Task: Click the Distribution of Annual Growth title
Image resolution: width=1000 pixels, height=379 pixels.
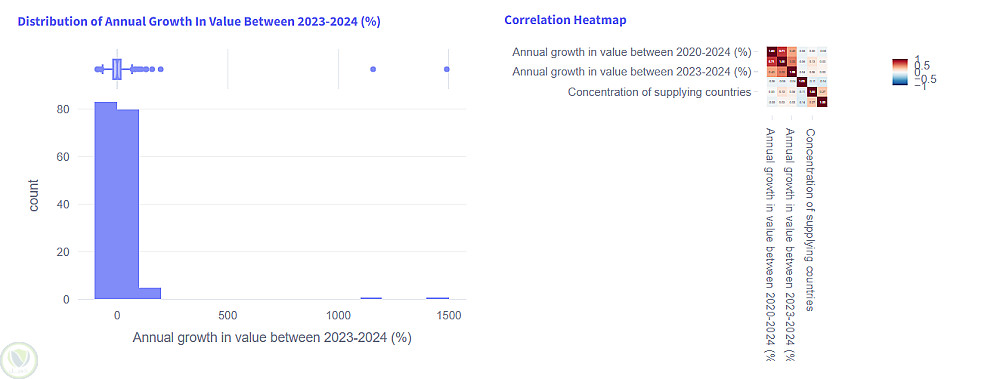Action: (199, 21)
